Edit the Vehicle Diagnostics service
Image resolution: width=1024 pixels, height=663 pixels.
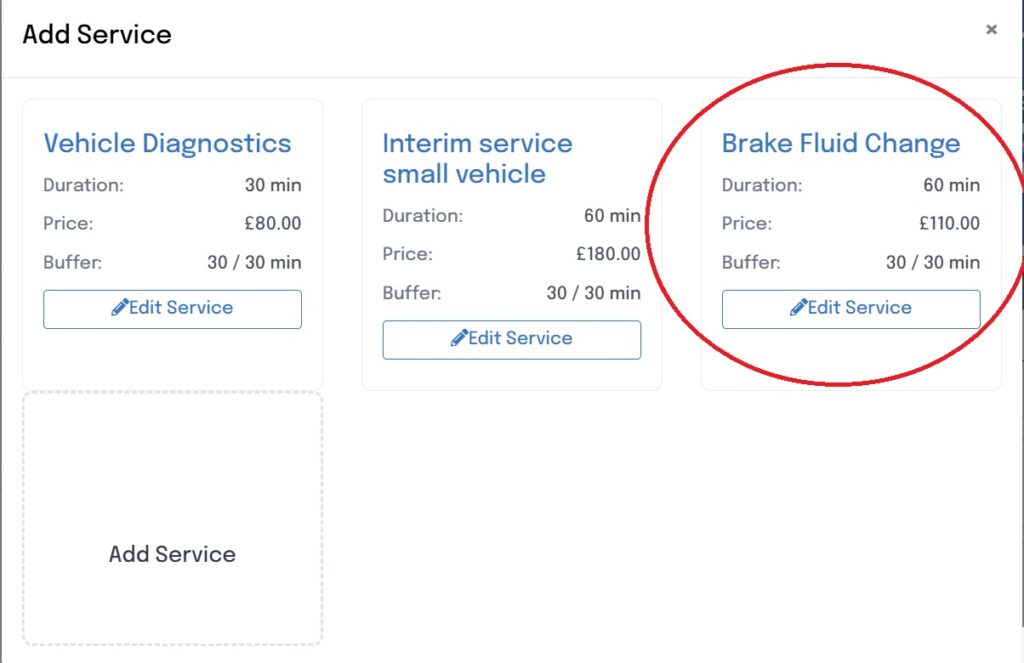(172, 309)
